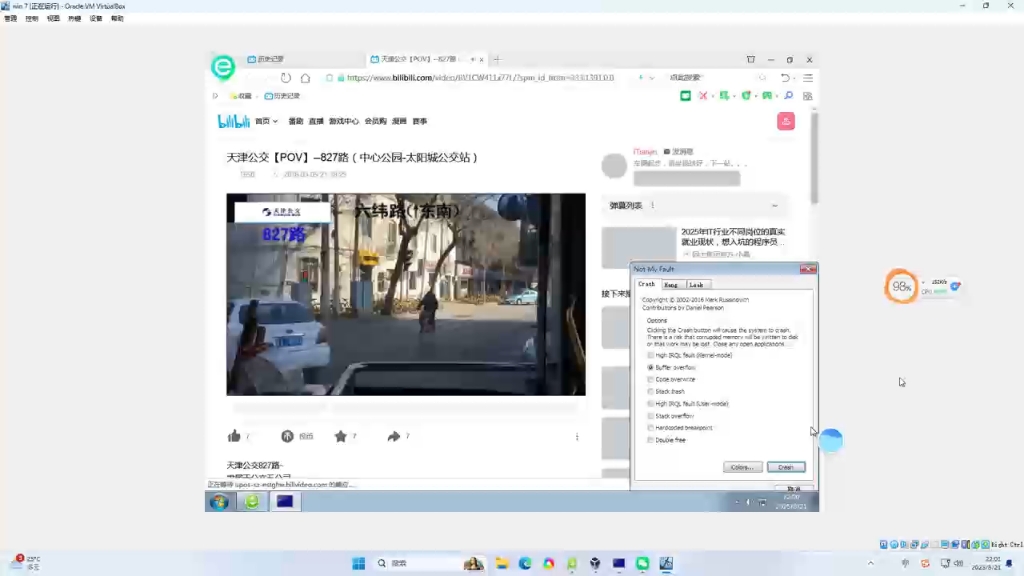Open new browser tab with plus icon
1024x576 pixels.
point(498,59)
